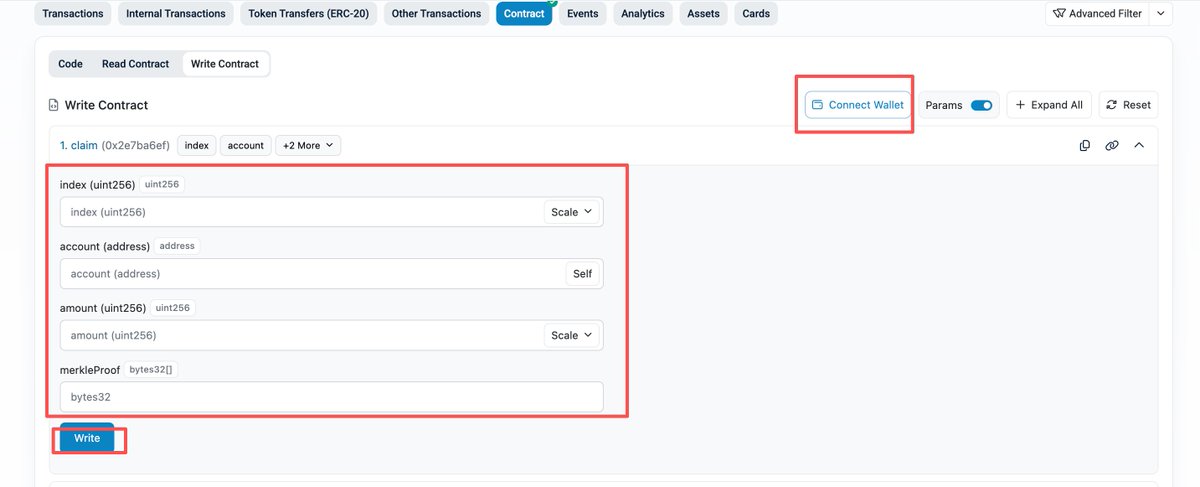Open the Analytics tab
1200x487 pixels.
click(643, 14)
